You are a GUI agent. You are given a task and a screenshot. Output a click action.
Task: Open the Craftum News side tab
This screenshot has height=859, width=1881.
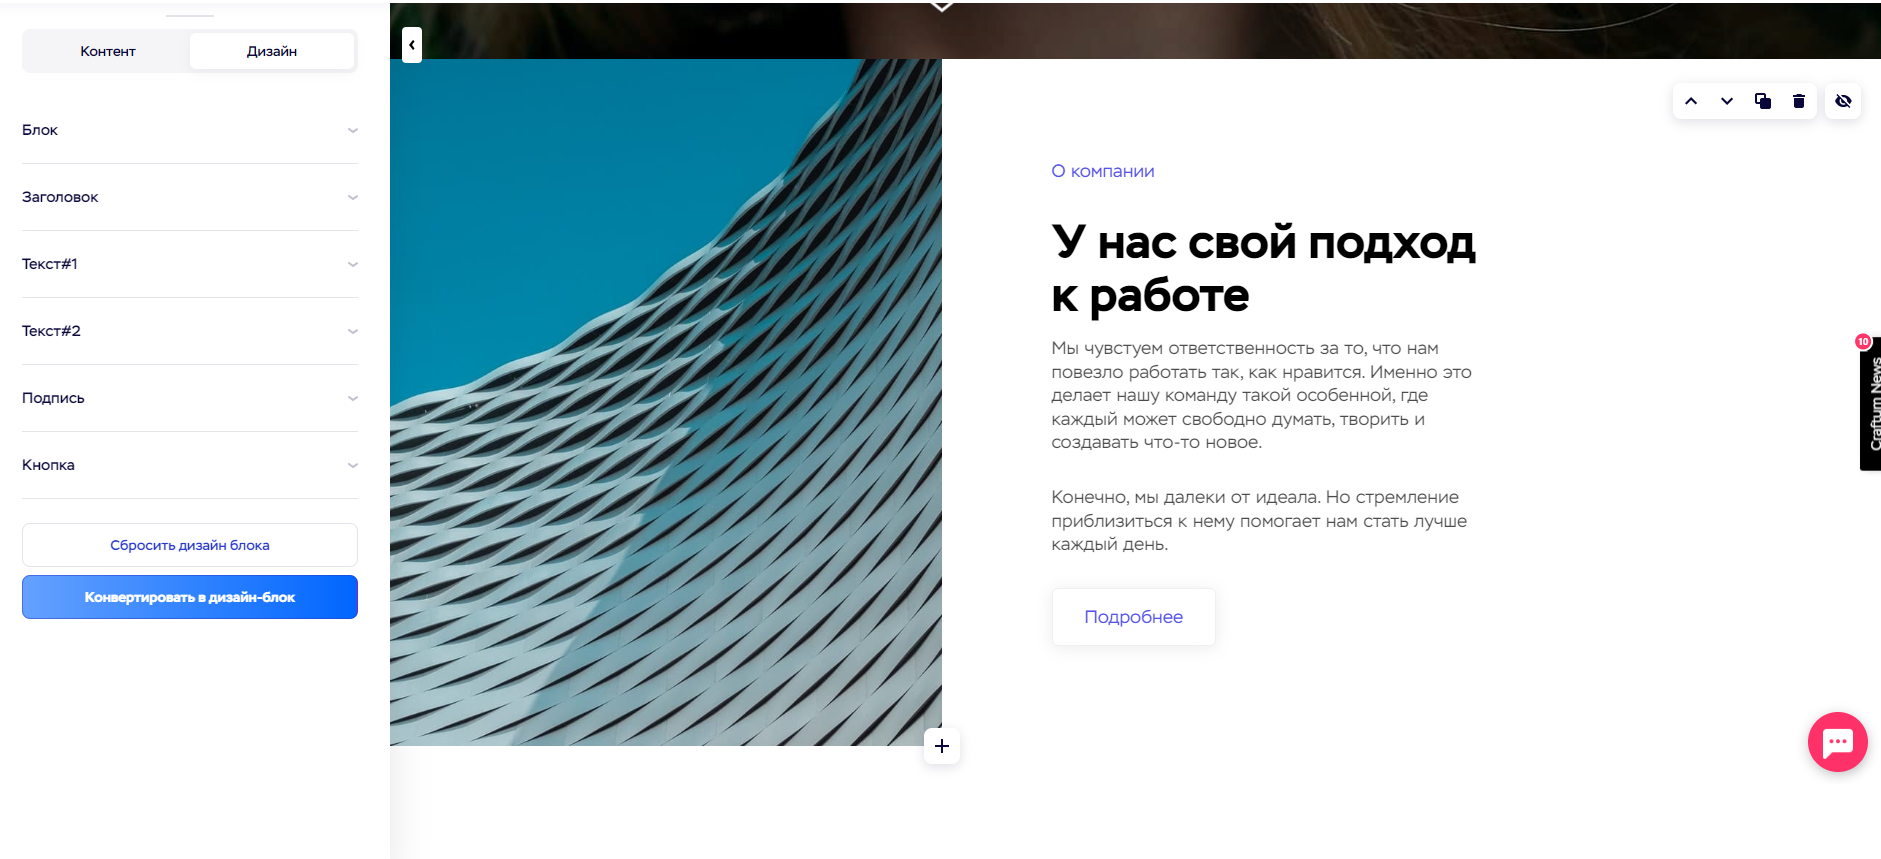(1871, 404)
